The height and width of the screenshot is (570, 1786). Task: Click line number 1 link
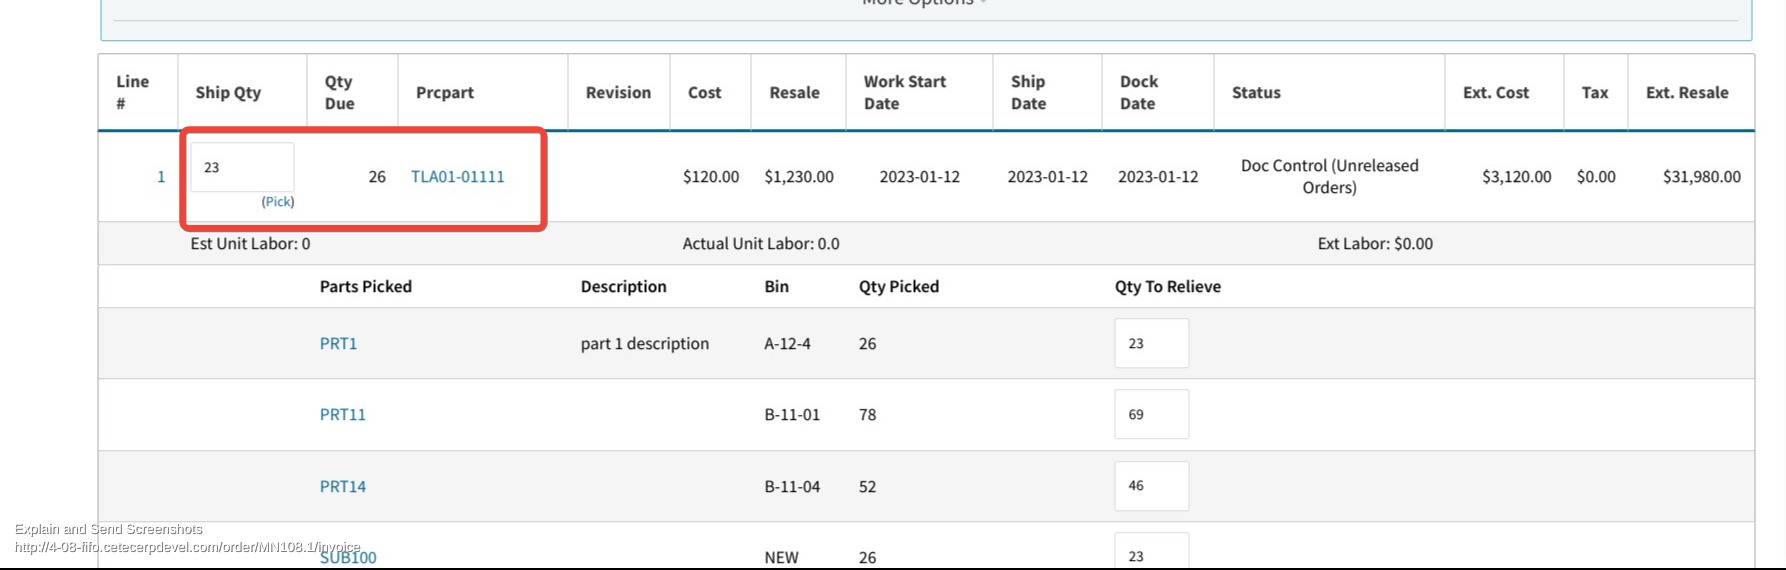point(161,177)
